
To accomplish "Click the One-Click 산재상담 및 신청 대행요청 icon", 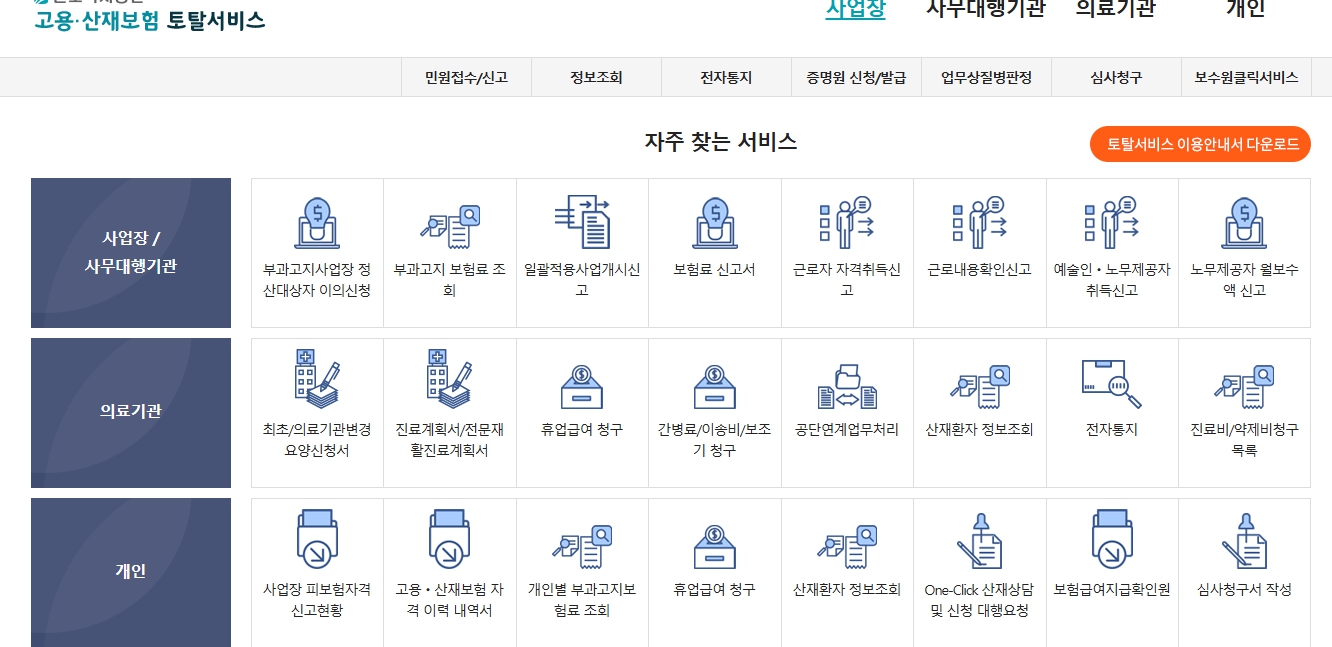I will point(979,558).
